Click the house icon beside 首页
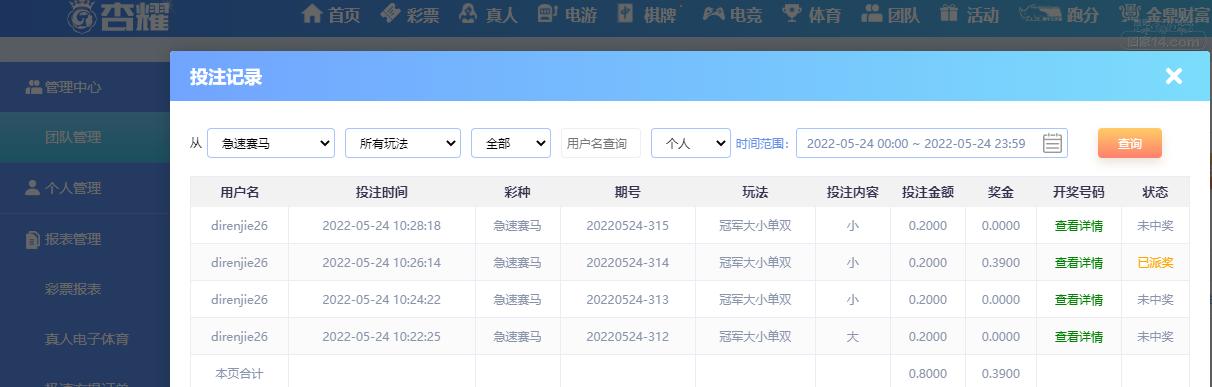 click(x=312, y=14)
